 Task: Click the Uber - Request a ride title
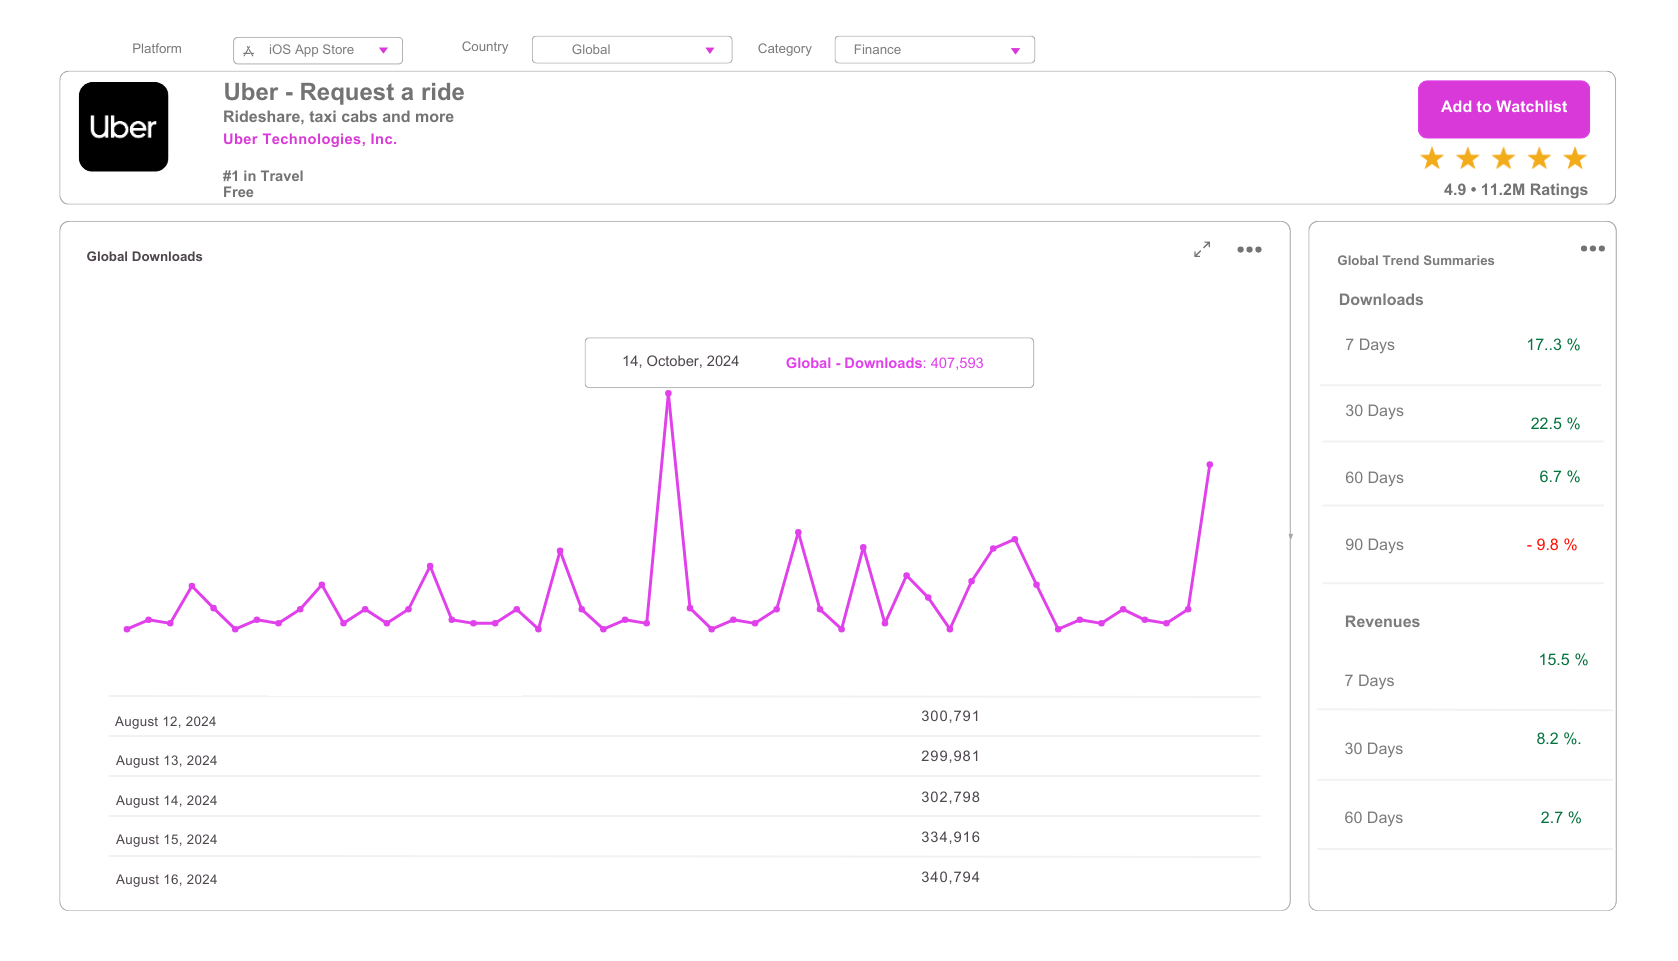coord(344,92)
